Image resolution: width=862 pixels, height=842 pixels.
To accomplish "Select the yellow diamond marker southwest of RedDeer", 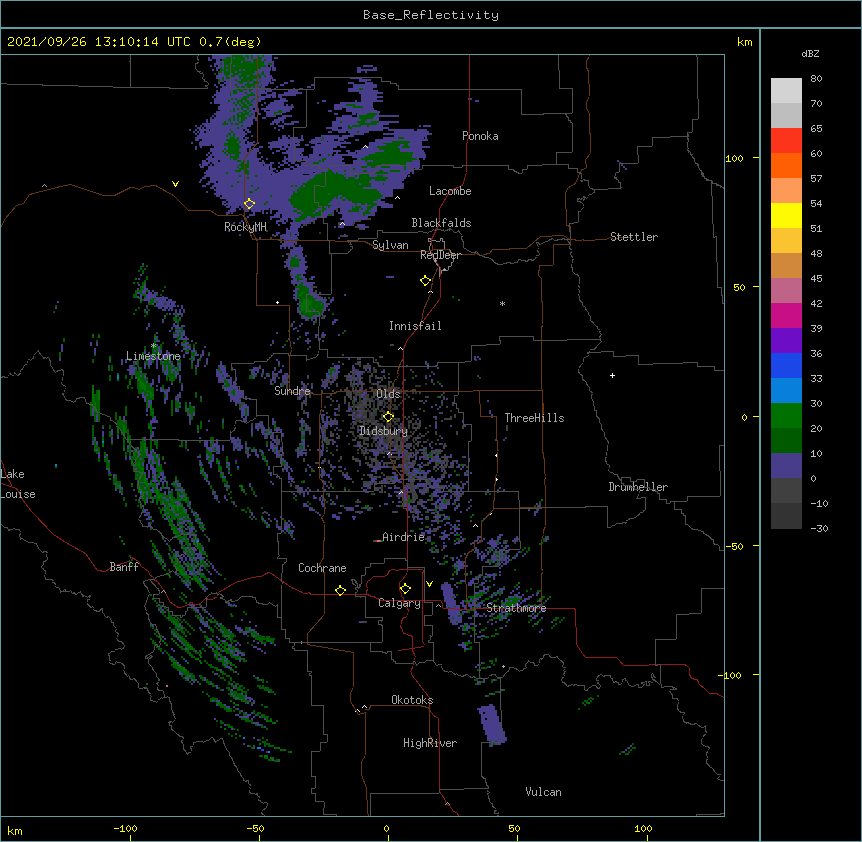I will [x=425, y=281].
